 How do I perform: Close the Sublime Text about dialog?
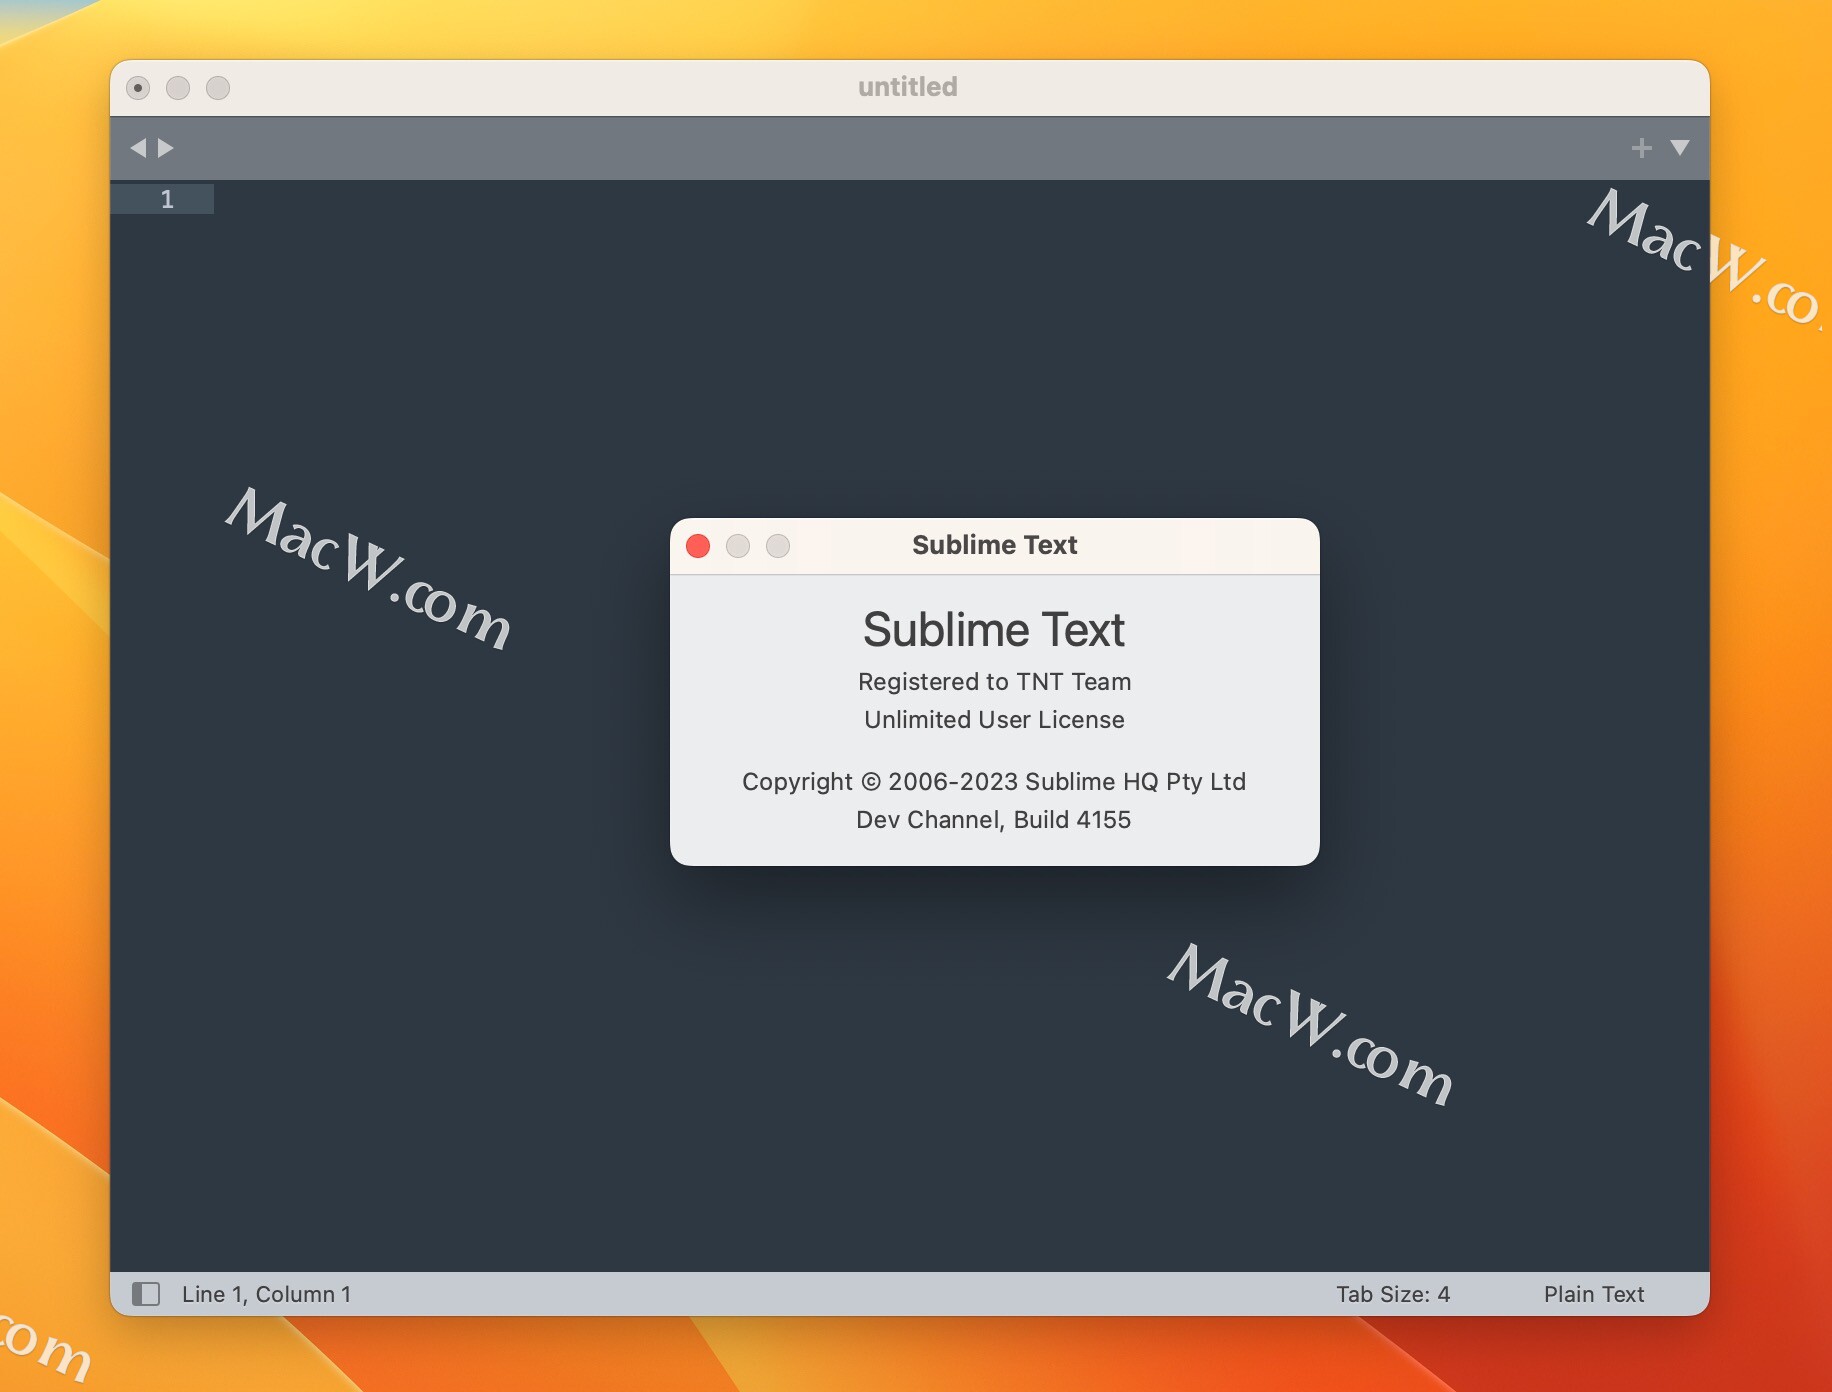pos(698,546)
